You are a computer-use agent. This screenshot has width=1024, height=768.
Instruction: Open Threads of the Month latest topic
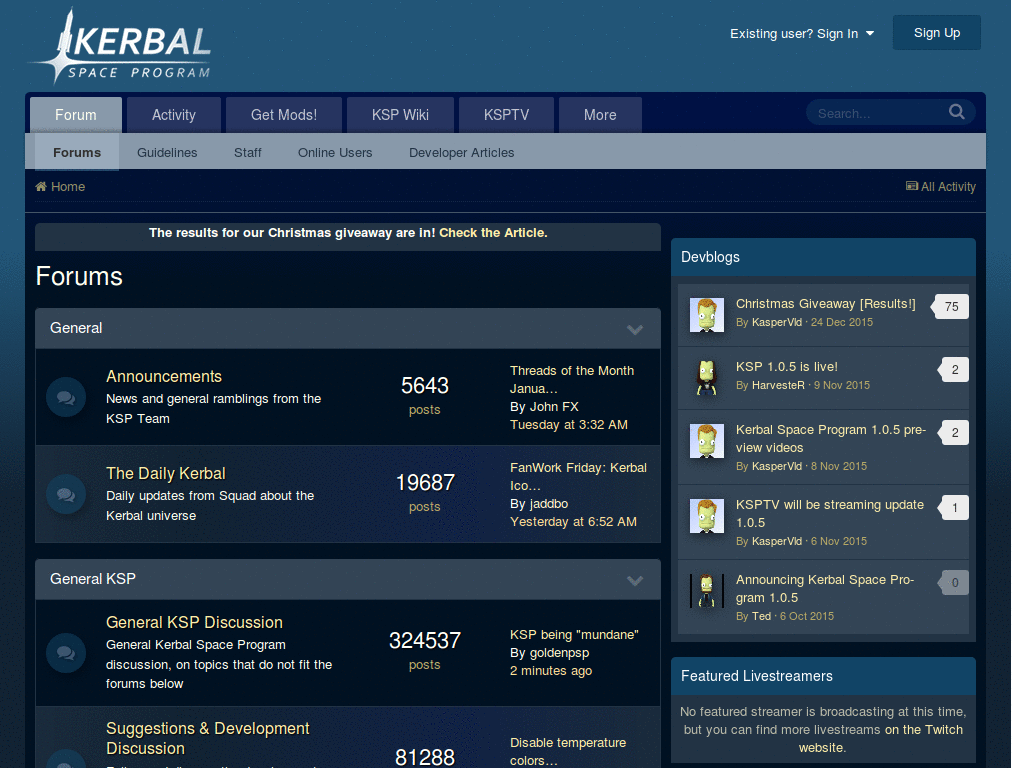pos(572,379)
